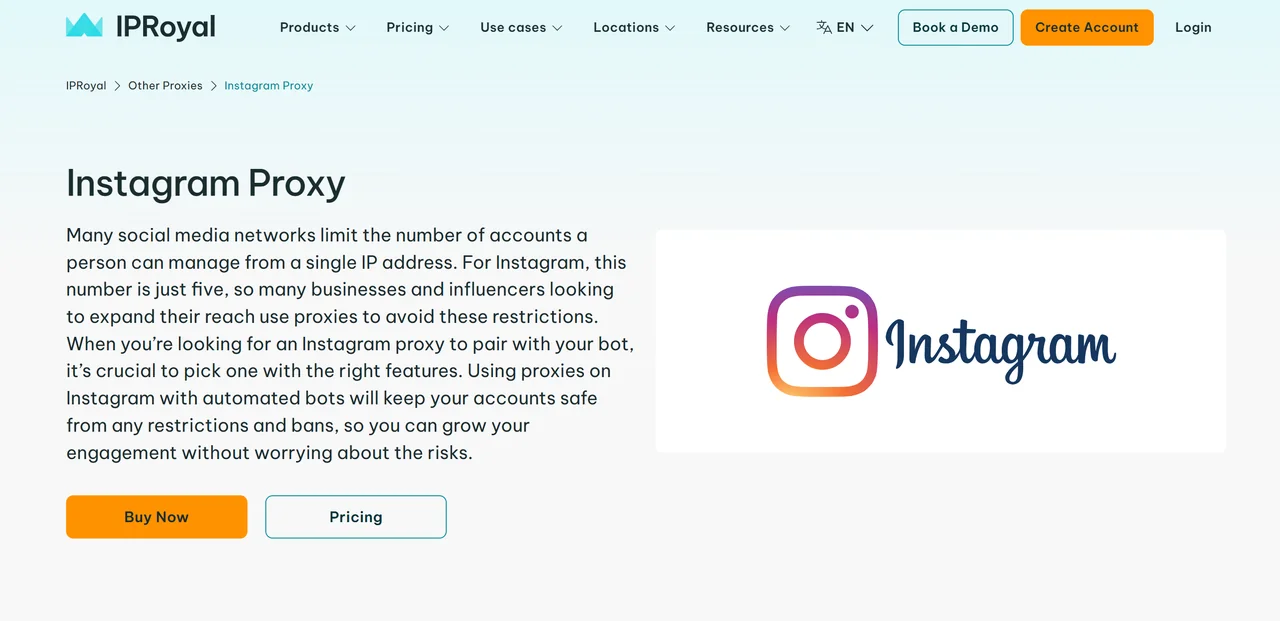The image size is (1280, 621).
Task: Click the Book a Demo button
Action: [955, 27]
